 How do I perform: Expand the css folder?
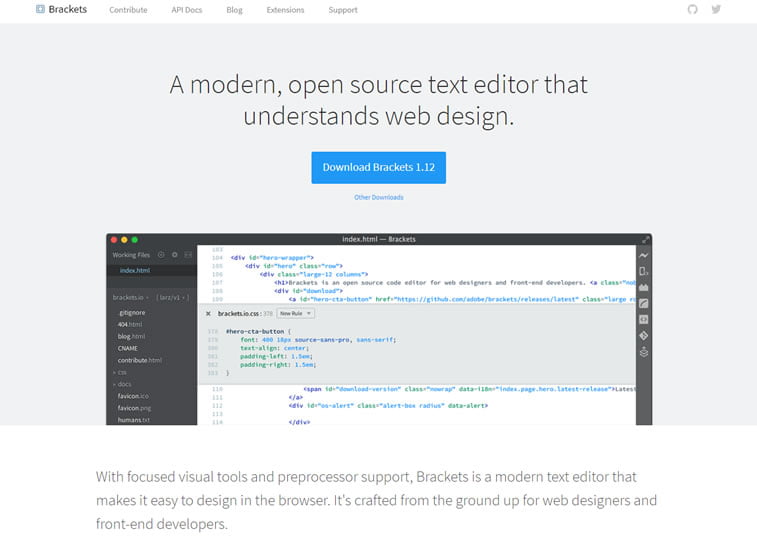pyautogui.click(x=120, y=372)
